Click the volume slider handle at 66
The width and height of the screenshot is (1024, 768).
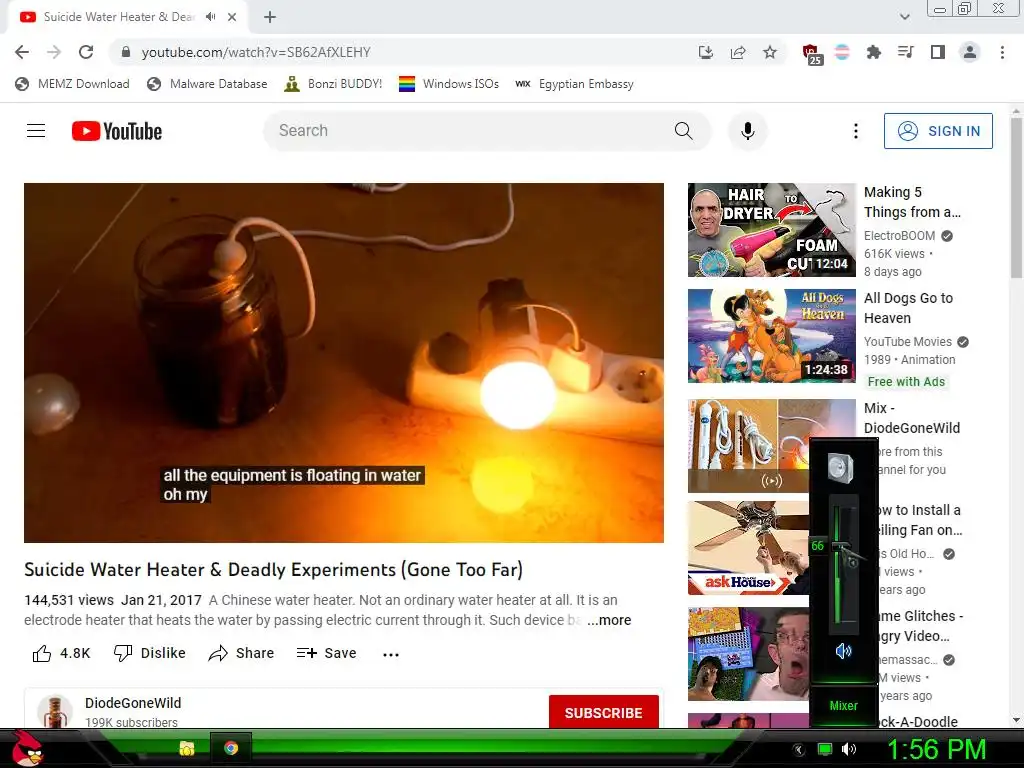coord(842,548)
